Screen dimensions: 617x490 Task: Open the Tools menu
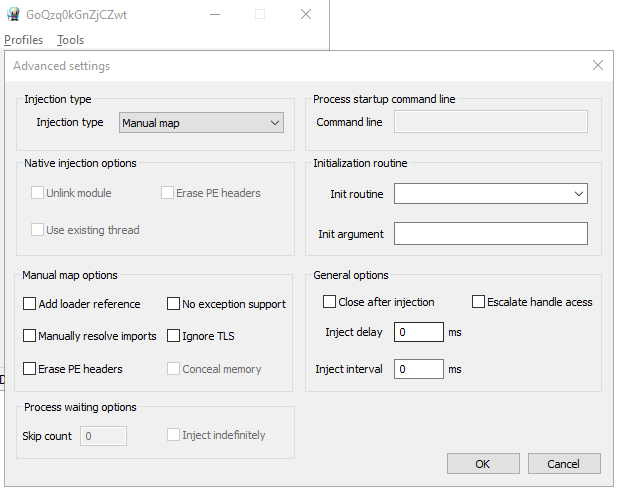70,40
